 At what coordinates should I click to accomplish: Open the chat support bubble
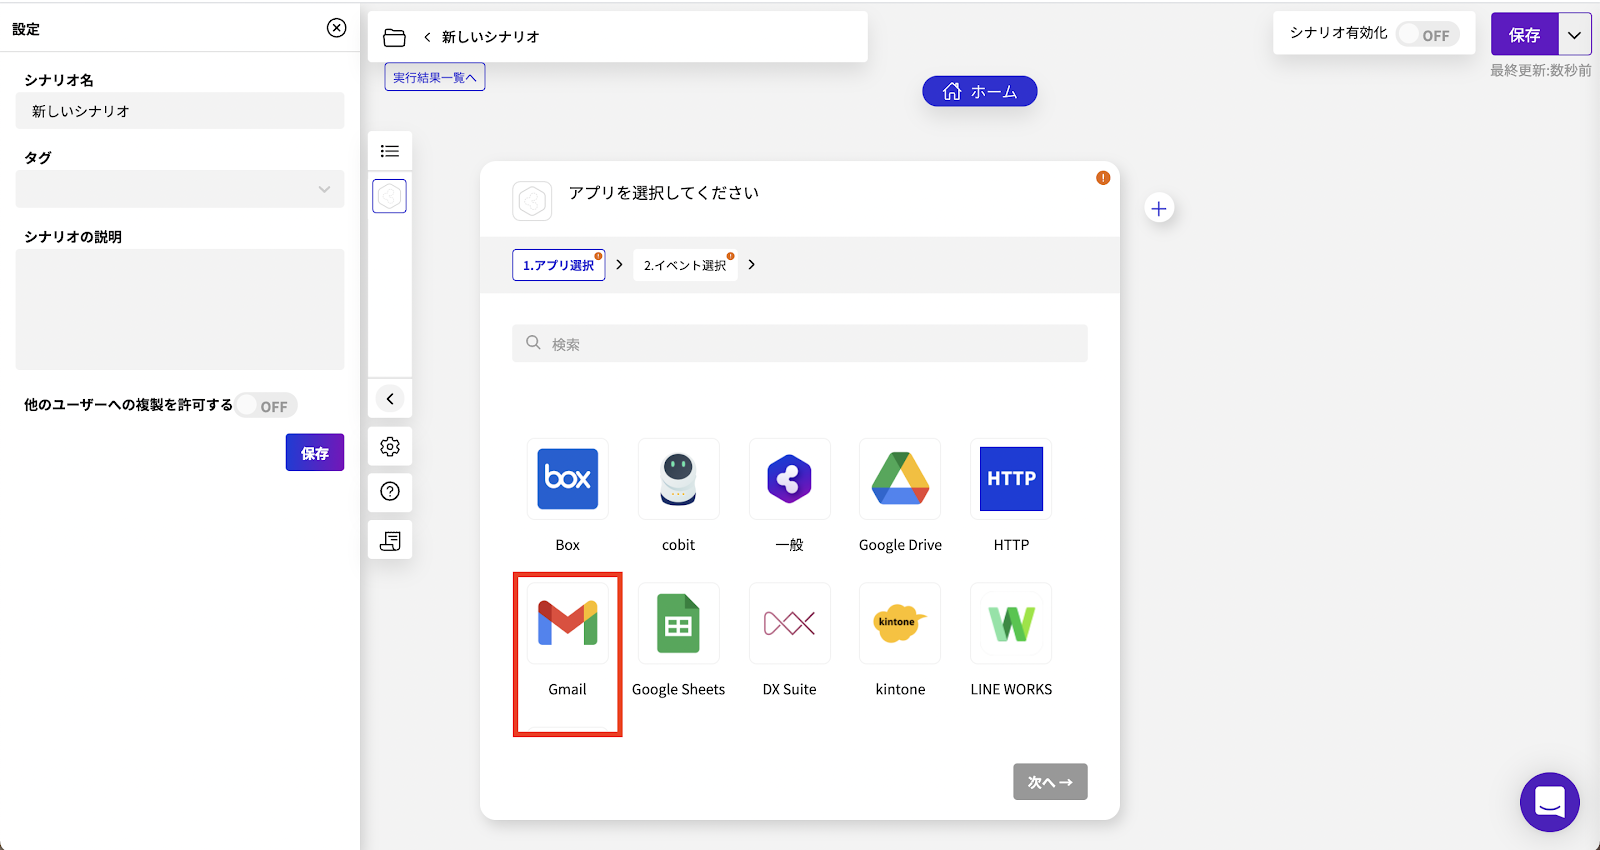point(1550,802)
